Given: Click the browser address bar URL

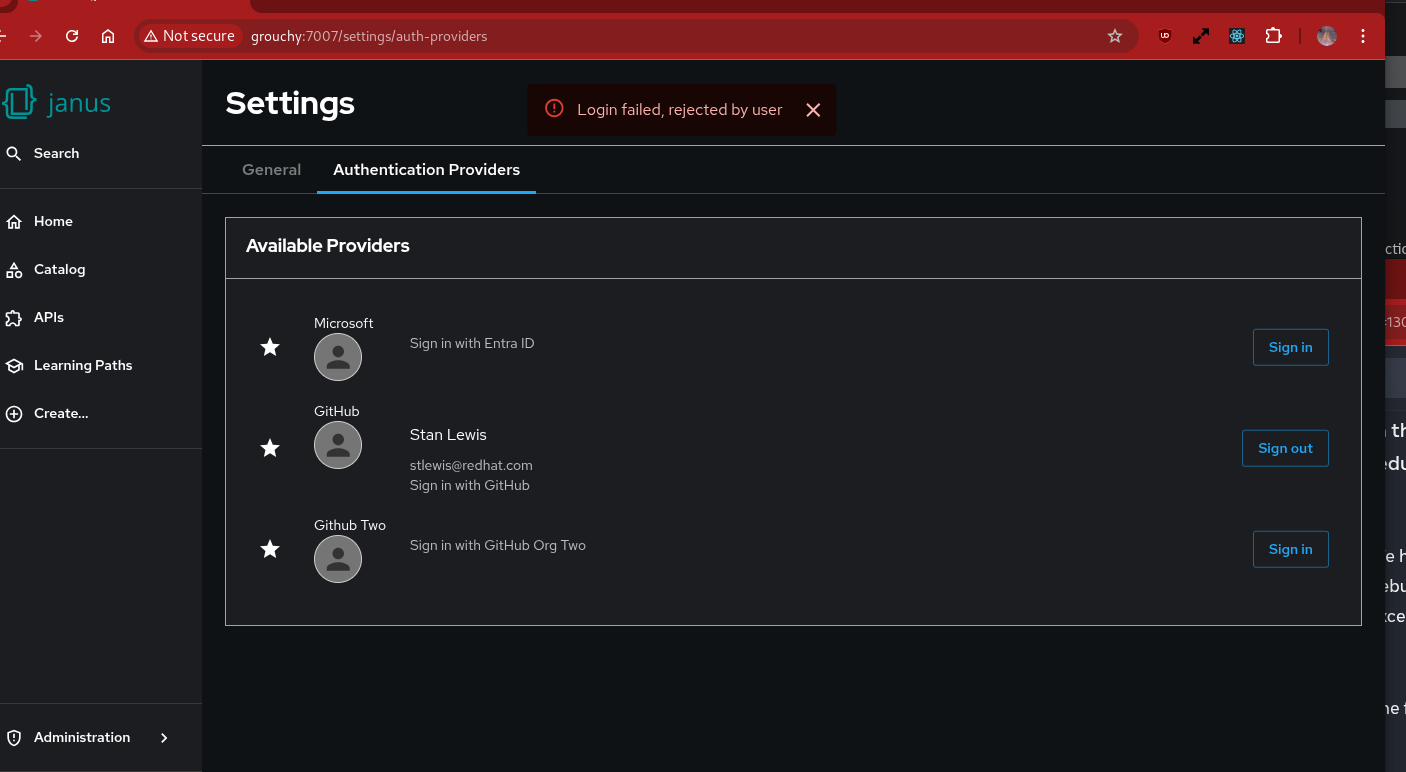Looking at the screenshot, I should pos(369,36).
